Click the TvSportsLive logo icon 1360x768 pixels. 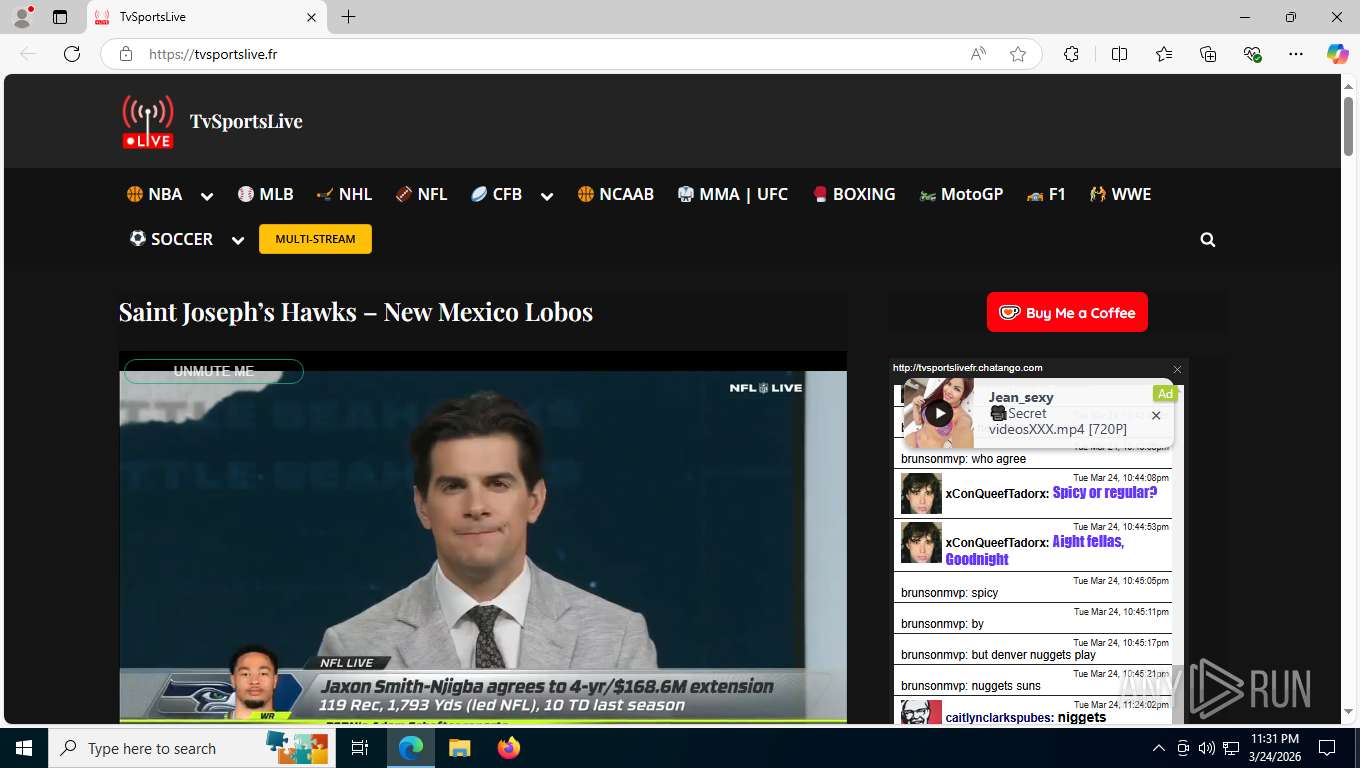[148, 121]
